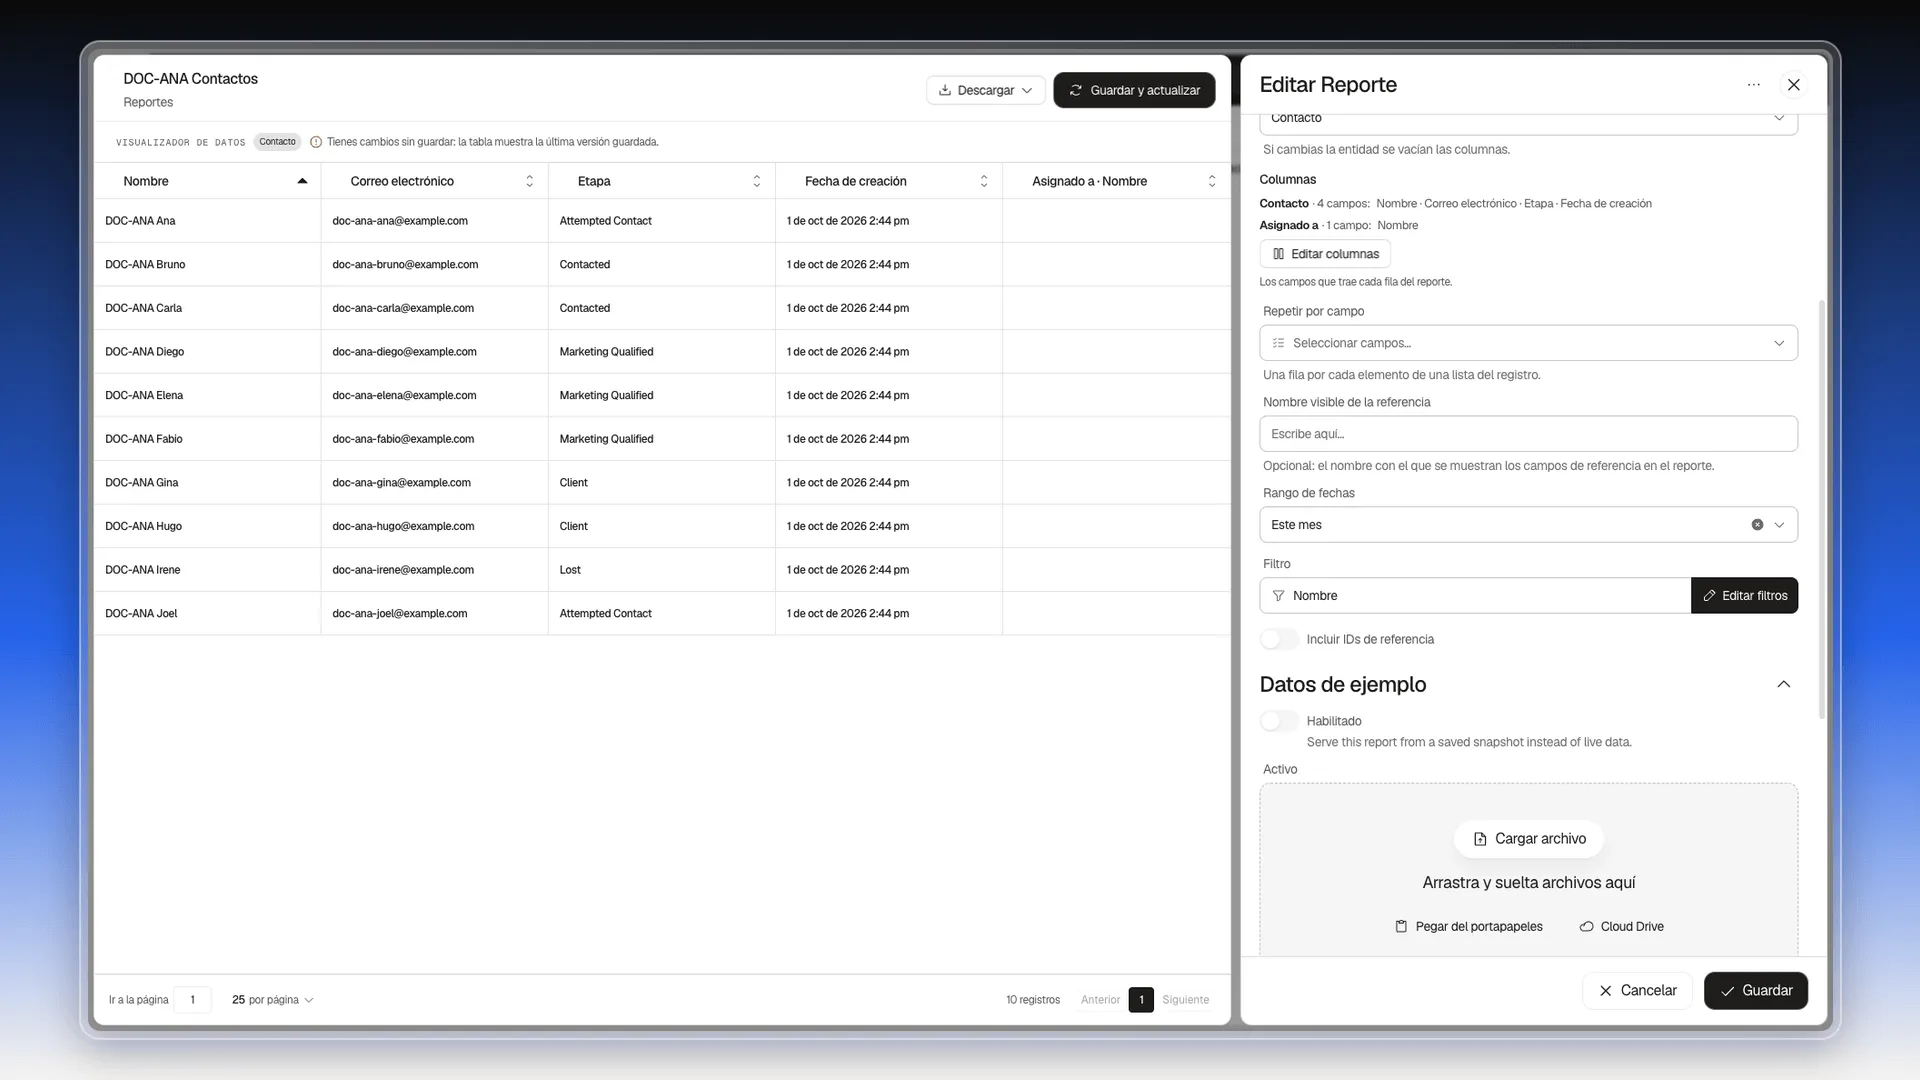
Task: Click the DOC-ANA Diego name cell
Action: [144, 352]
